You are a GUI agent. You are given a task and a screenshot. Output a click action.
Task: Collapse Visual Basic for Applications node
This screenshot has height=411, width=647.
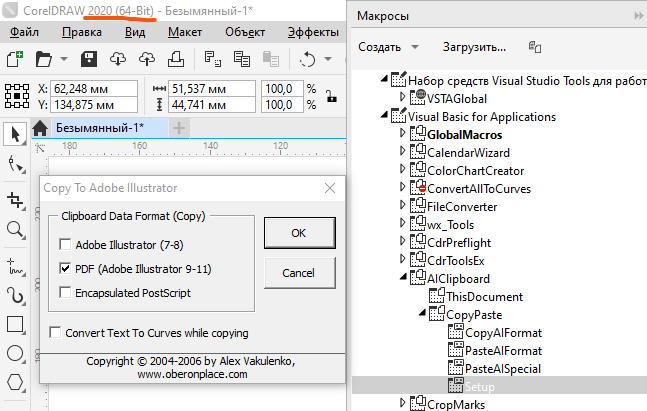384,115
